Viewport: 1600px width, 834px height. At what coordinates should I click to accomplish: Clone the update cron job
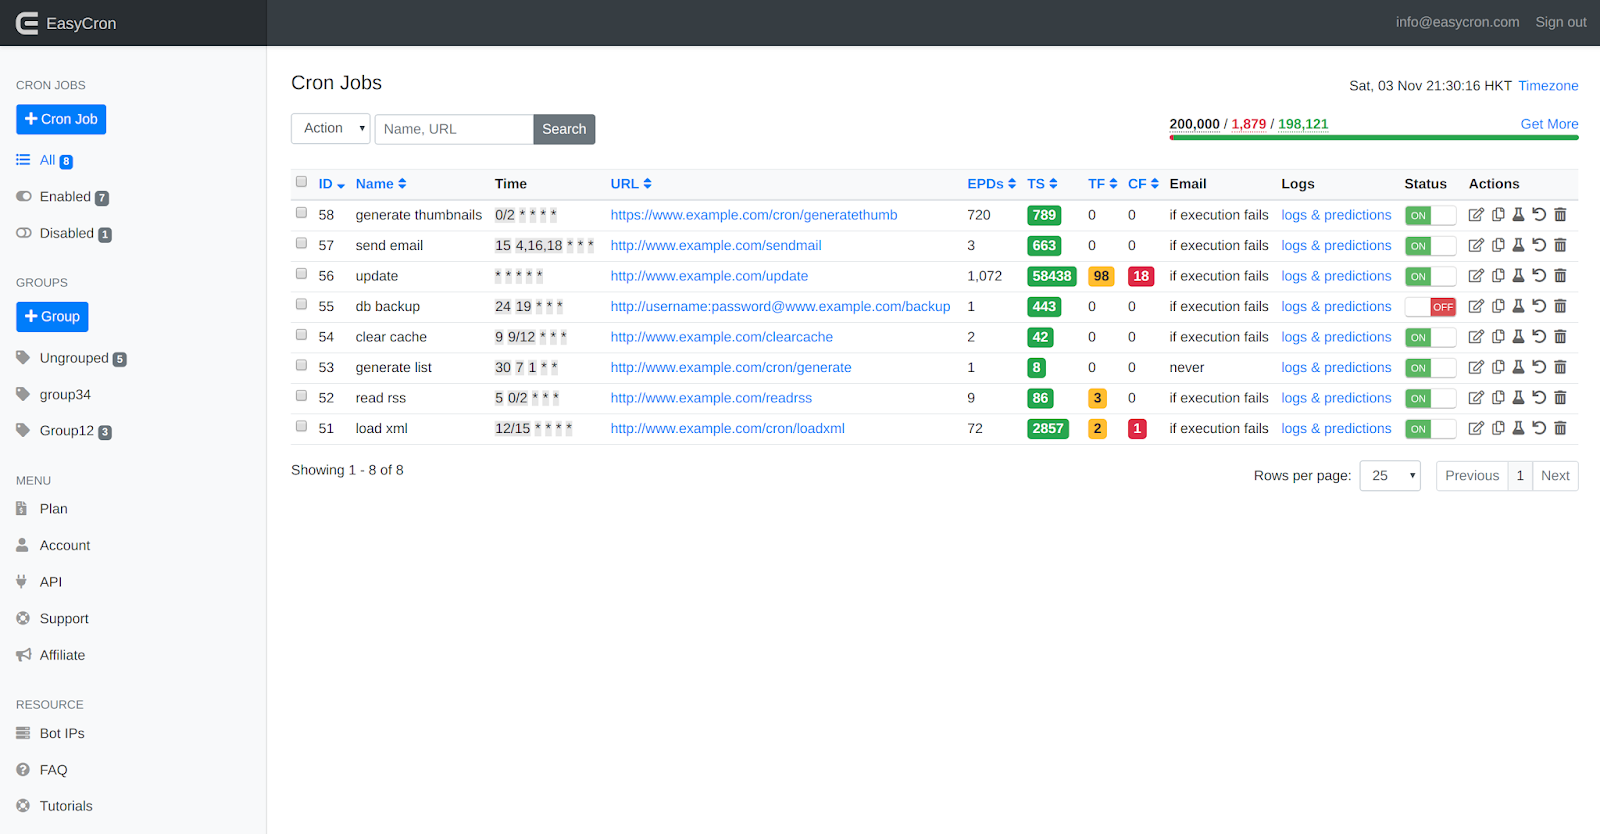[x=1498, y=276]
